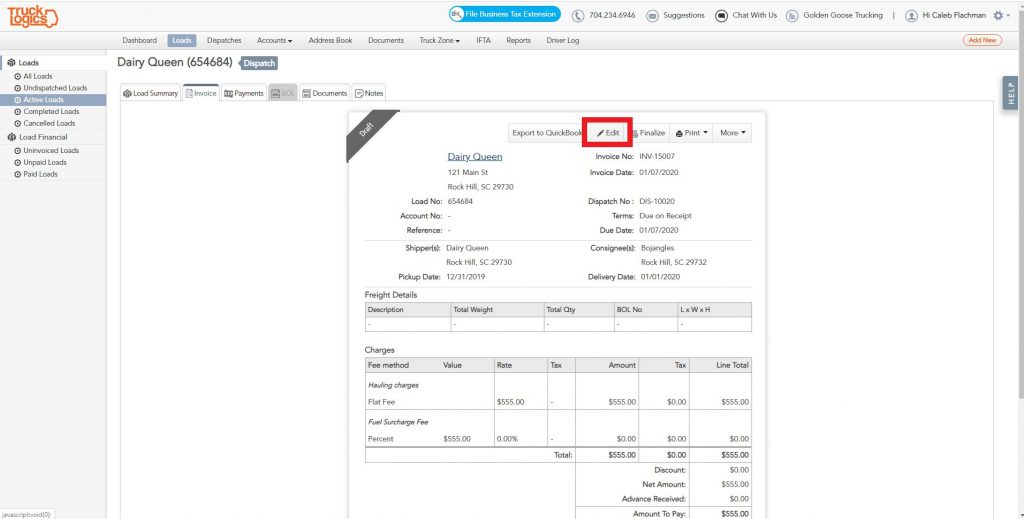The image size is (1024, 519).
Task: Click the Edit invoice button
Action: [x=607, y=133]
